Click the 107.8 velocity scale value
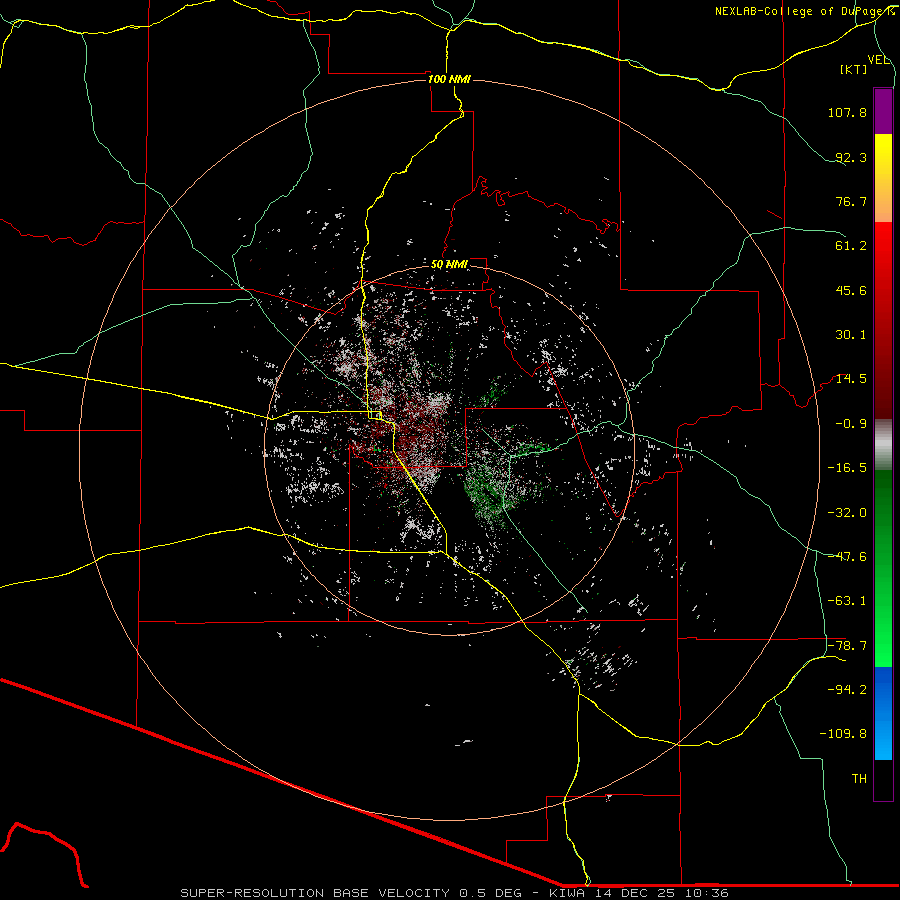 coord(847,112)
